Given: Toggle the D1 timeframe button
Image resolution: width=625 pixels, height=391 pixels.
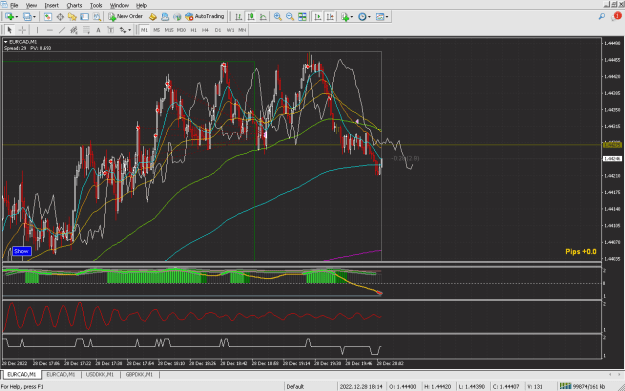Looking at the screenshot, I should pyautogui.click(x=218, y=30).
